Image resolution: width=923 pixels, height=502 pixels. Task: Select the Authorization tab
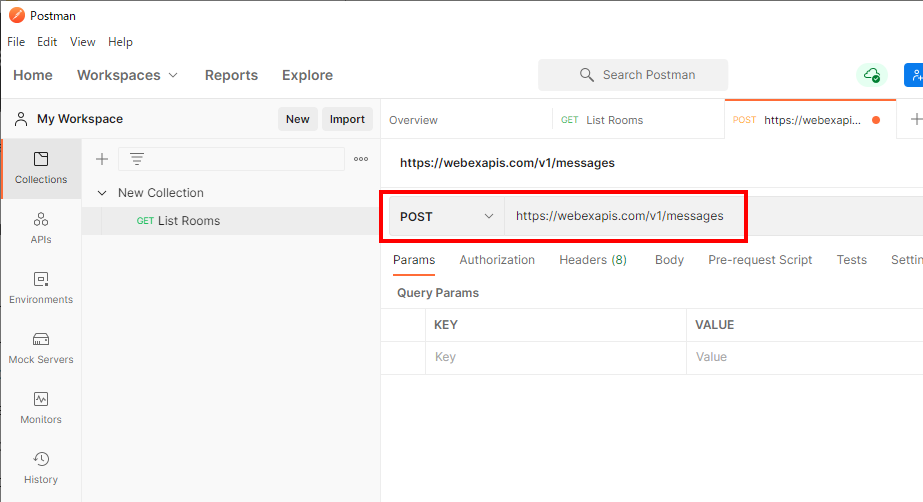(497, 260)
